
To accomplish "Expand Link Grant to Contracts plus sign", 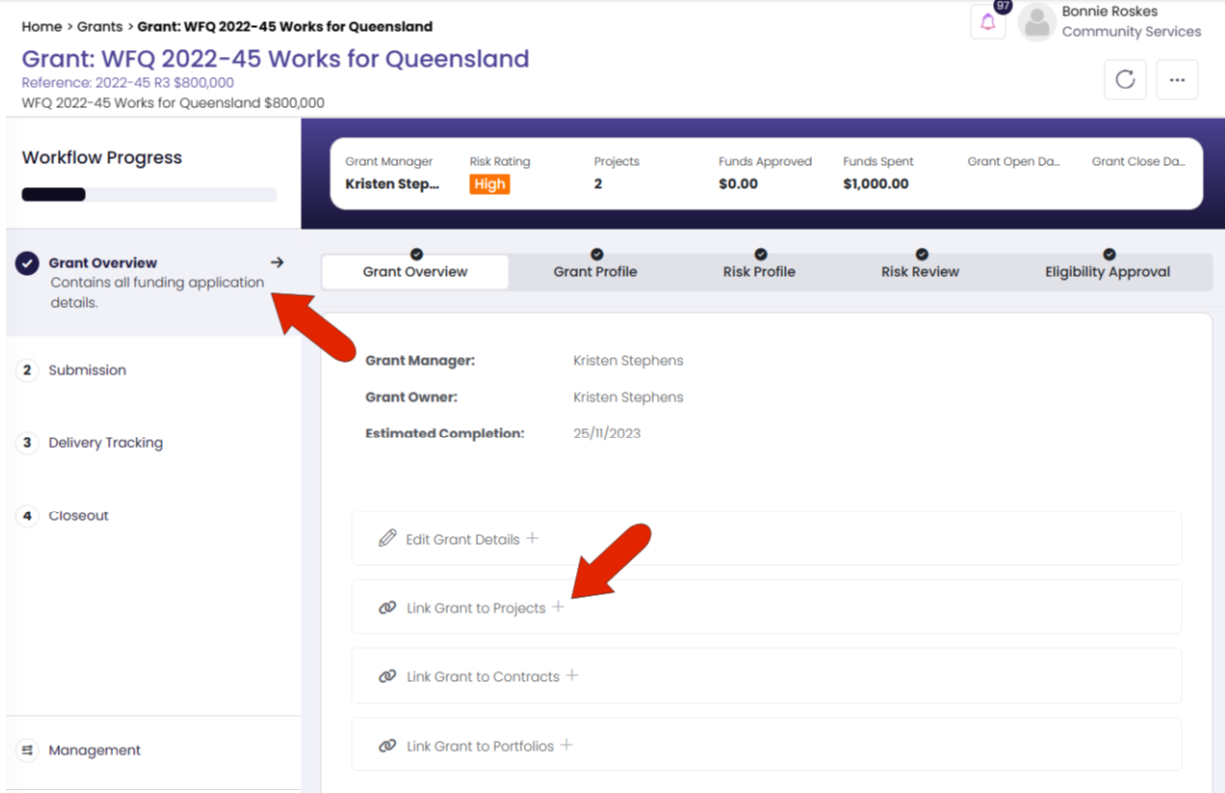I will click(x=572, y=676).
